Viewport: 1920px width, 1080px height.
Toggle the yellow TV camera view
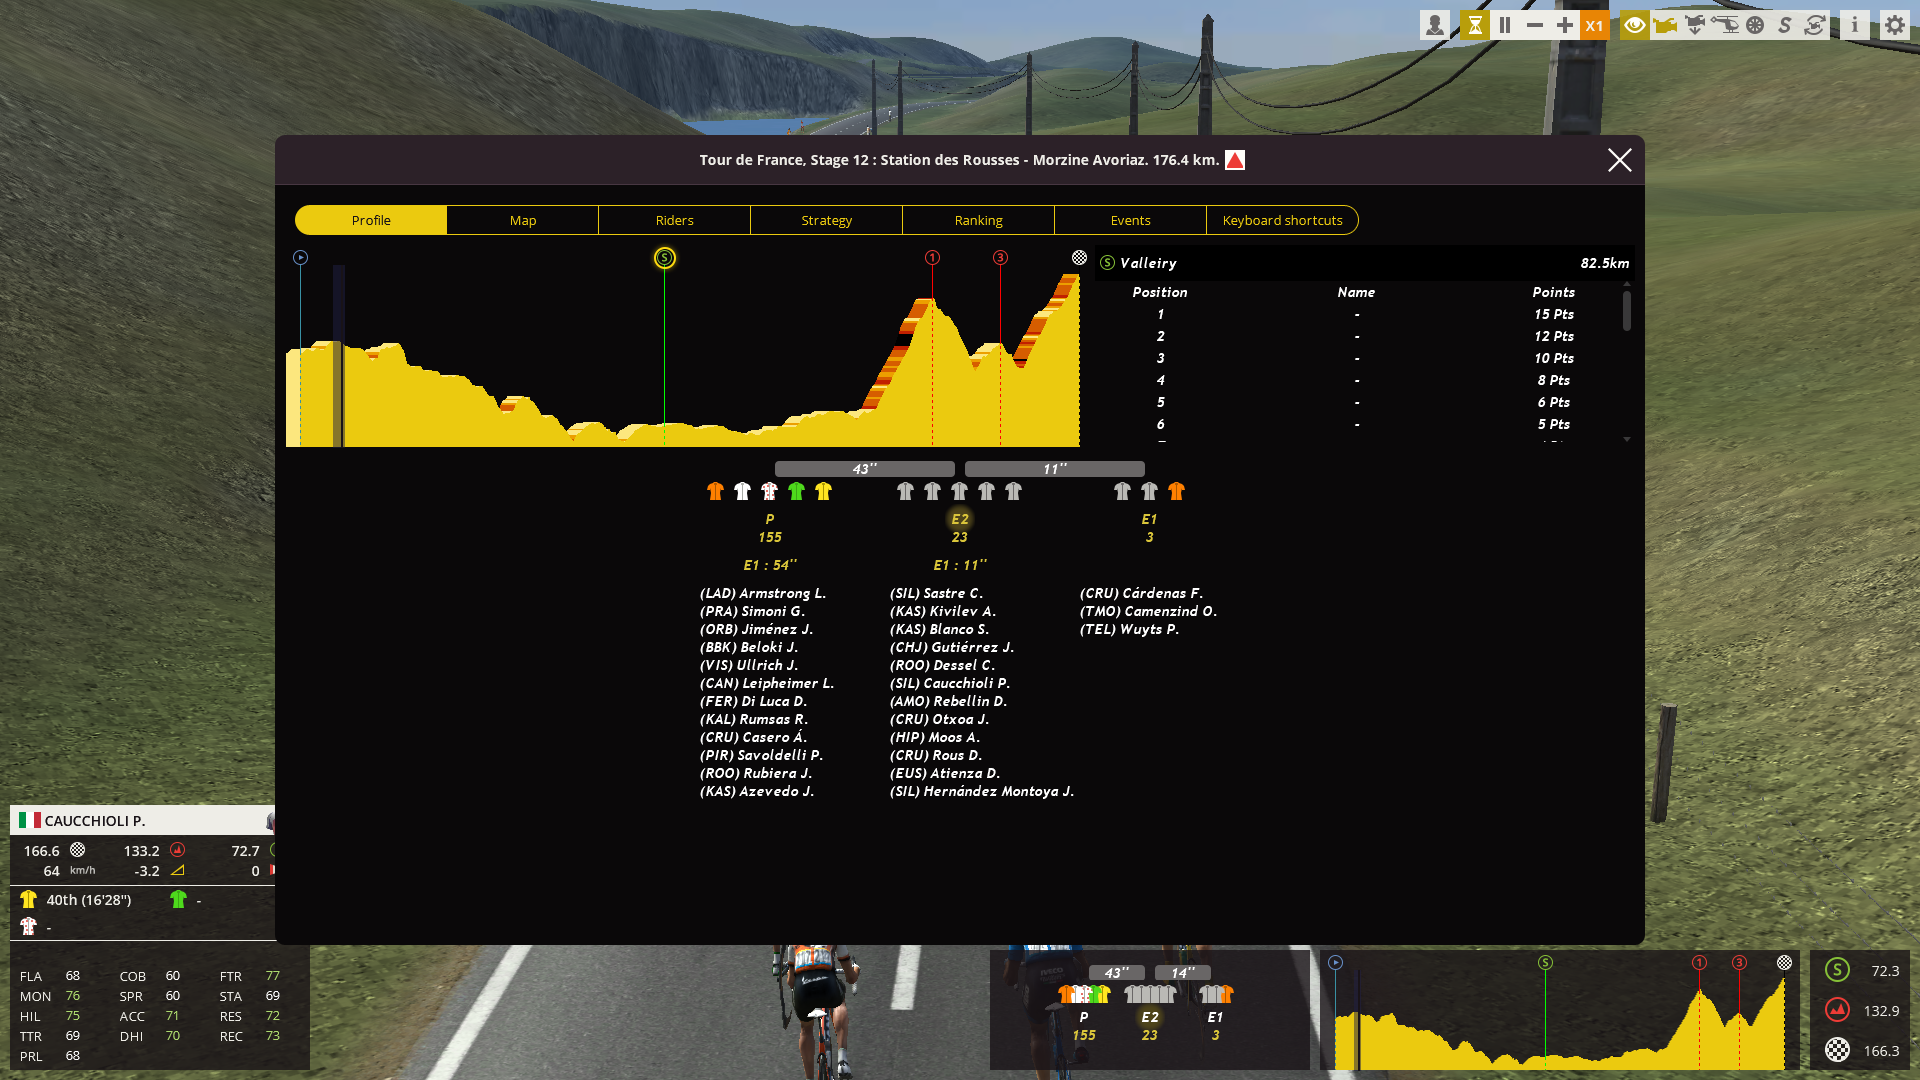(1665, 25)
